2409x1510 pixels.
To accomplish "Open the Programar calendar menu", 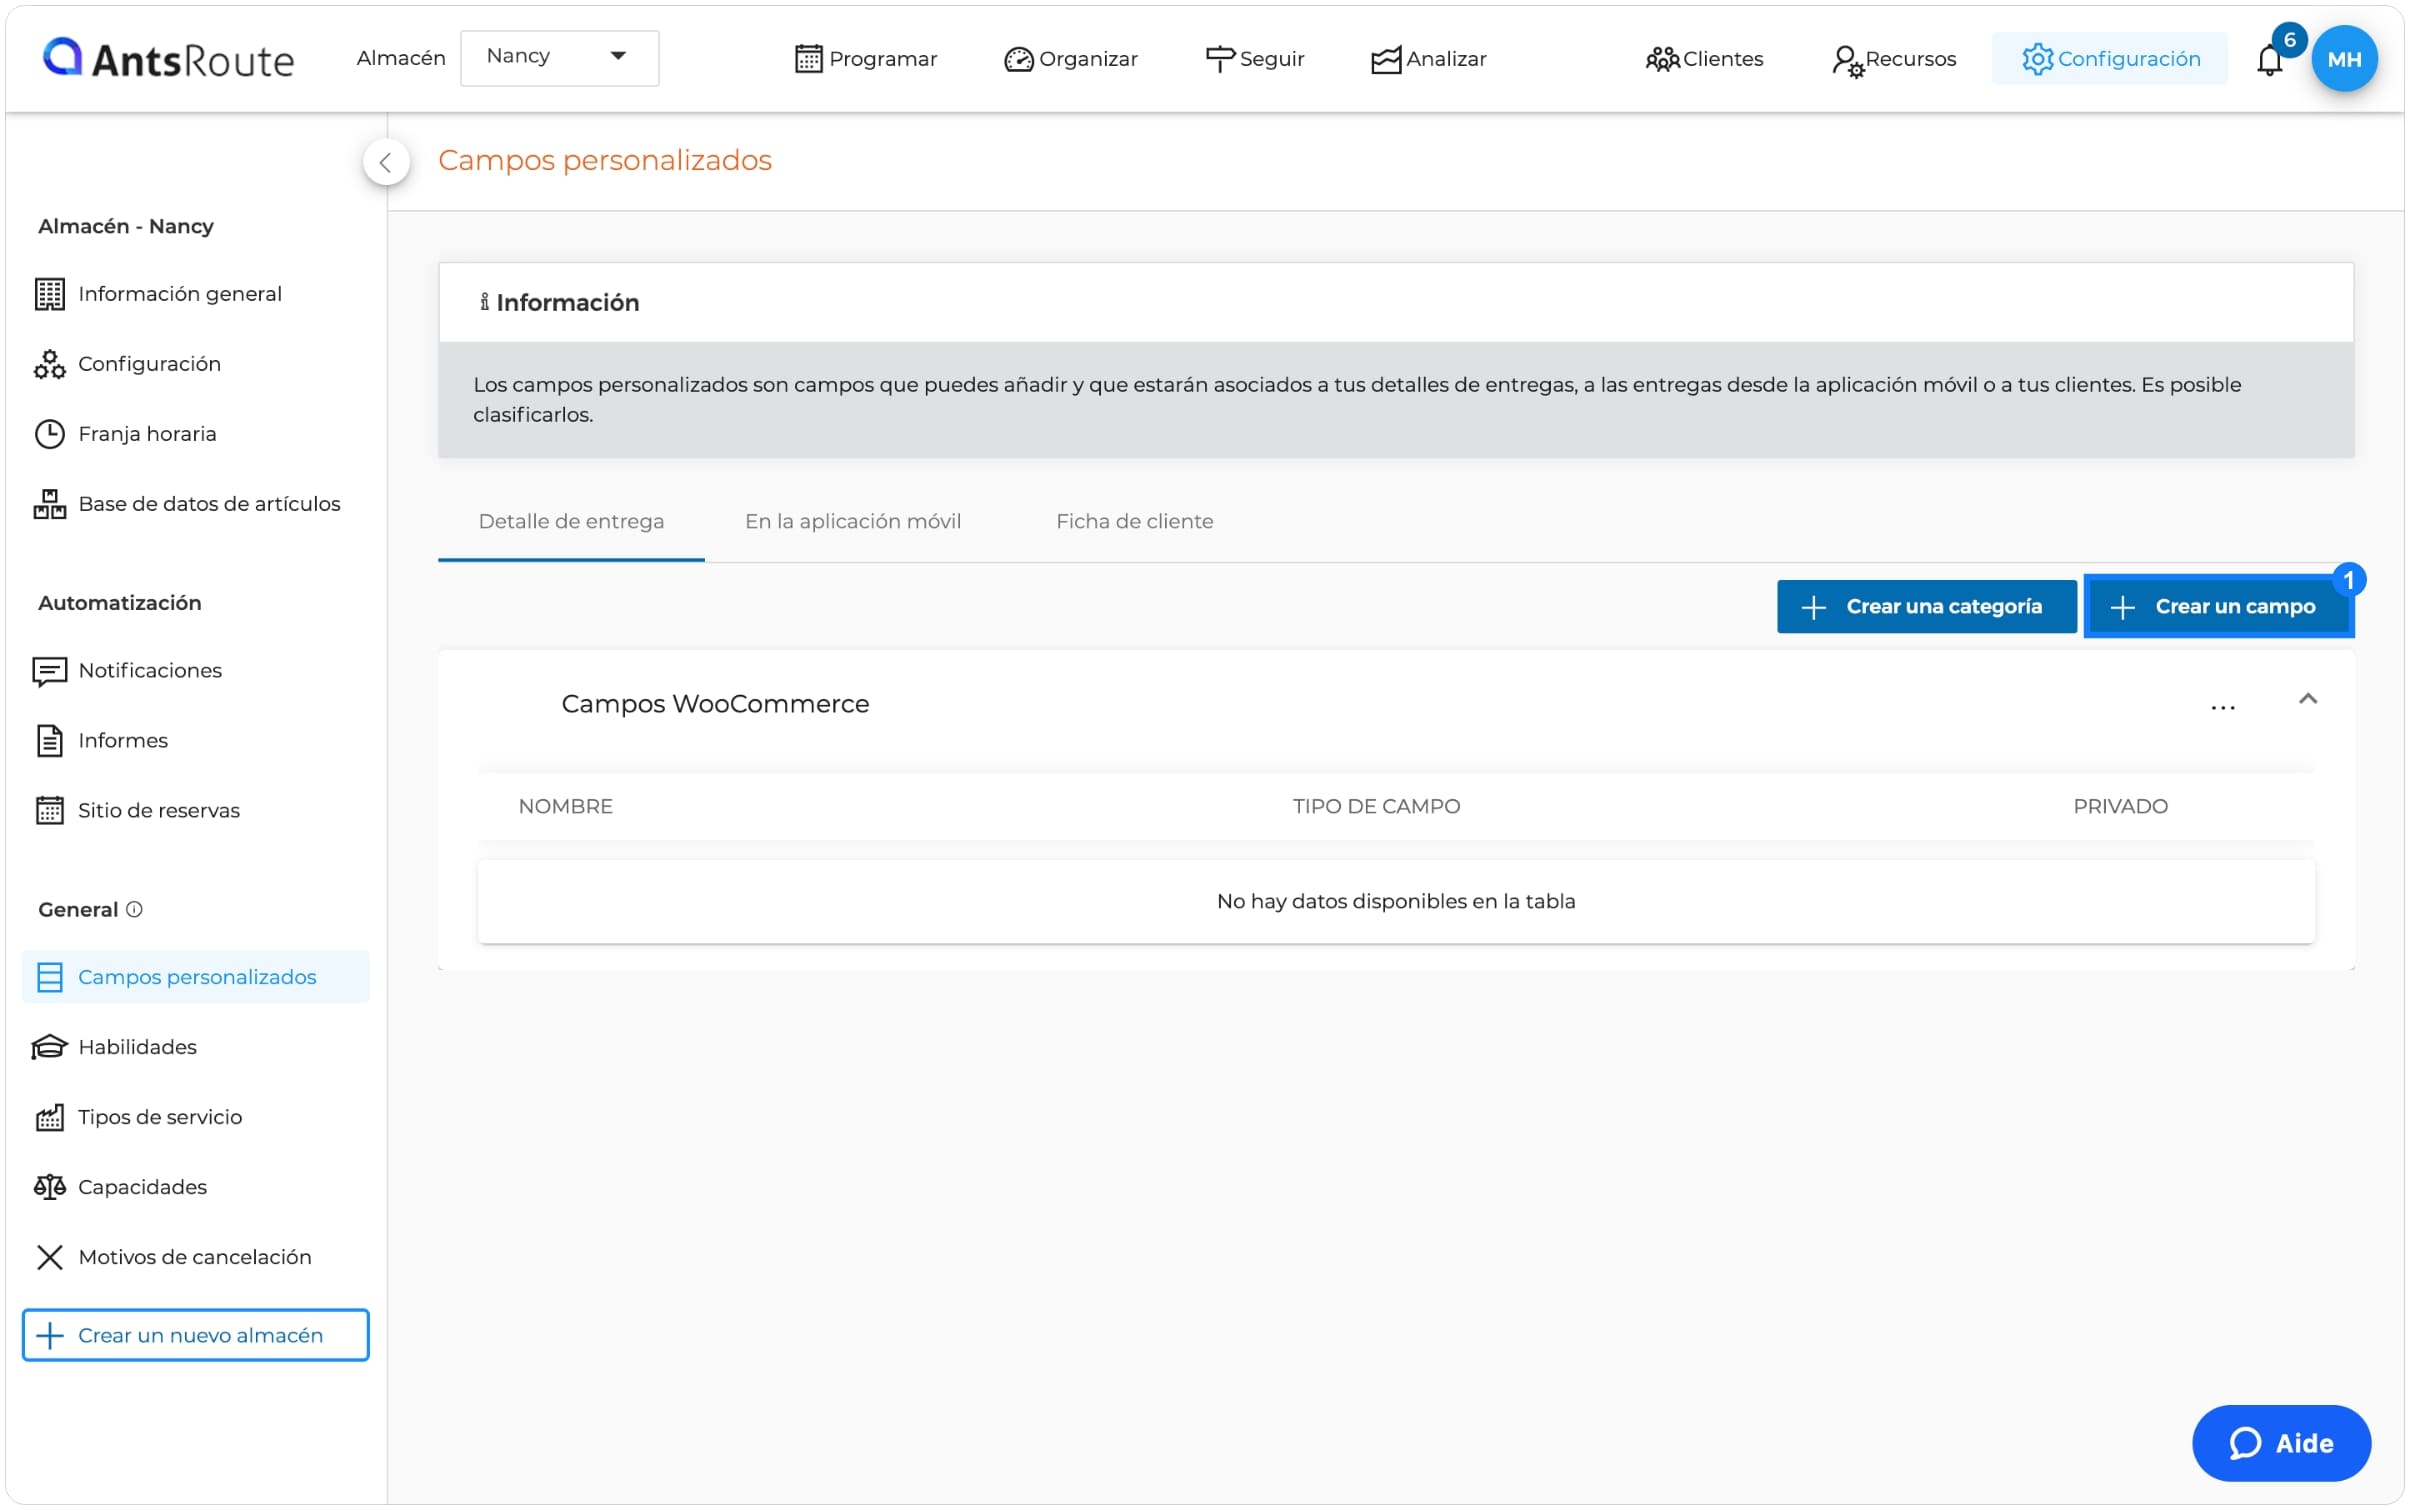I will click(866, 59).
